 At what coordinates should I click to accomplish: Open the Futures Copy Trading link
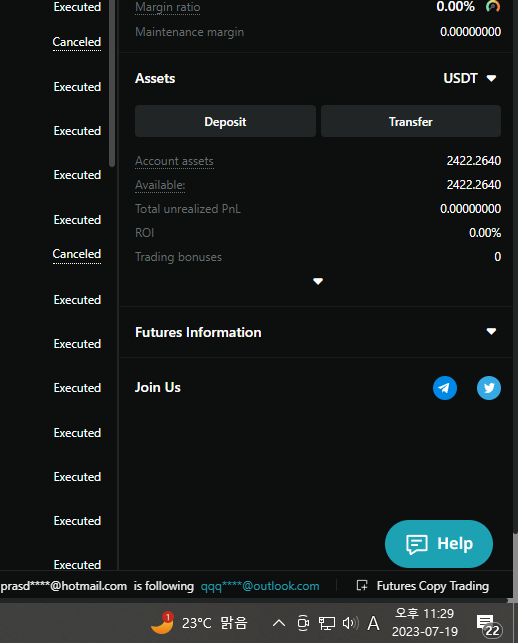(433, 586)
